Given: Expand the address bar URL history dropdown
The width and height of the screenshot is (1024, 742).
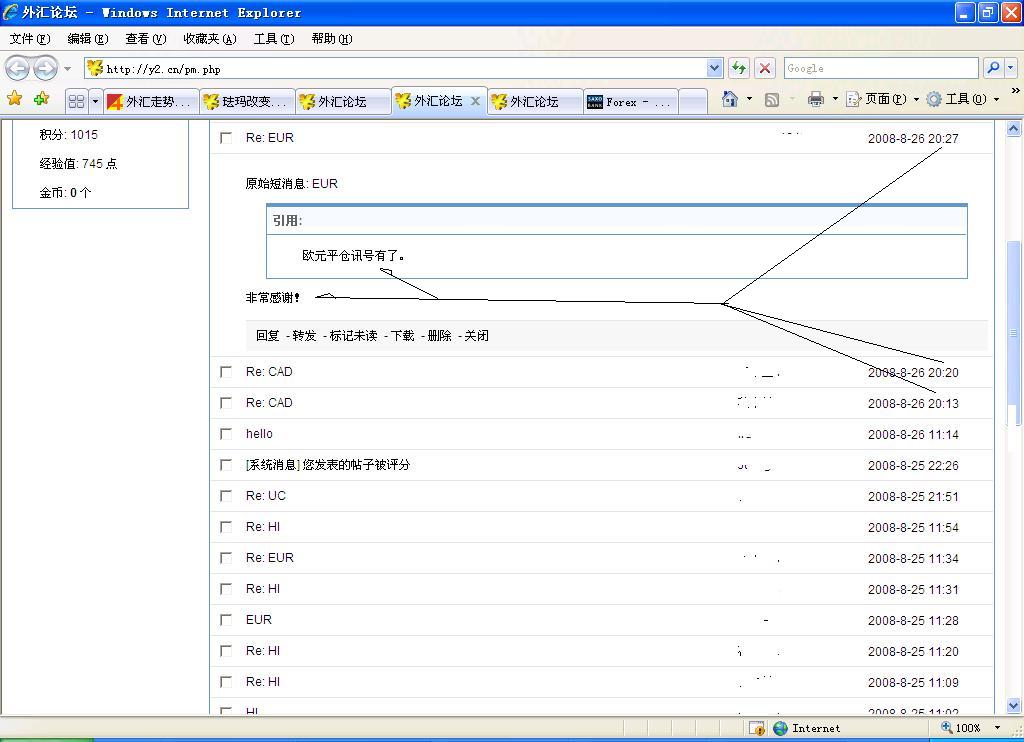Looking at the screenshot, I should (714, 68).
